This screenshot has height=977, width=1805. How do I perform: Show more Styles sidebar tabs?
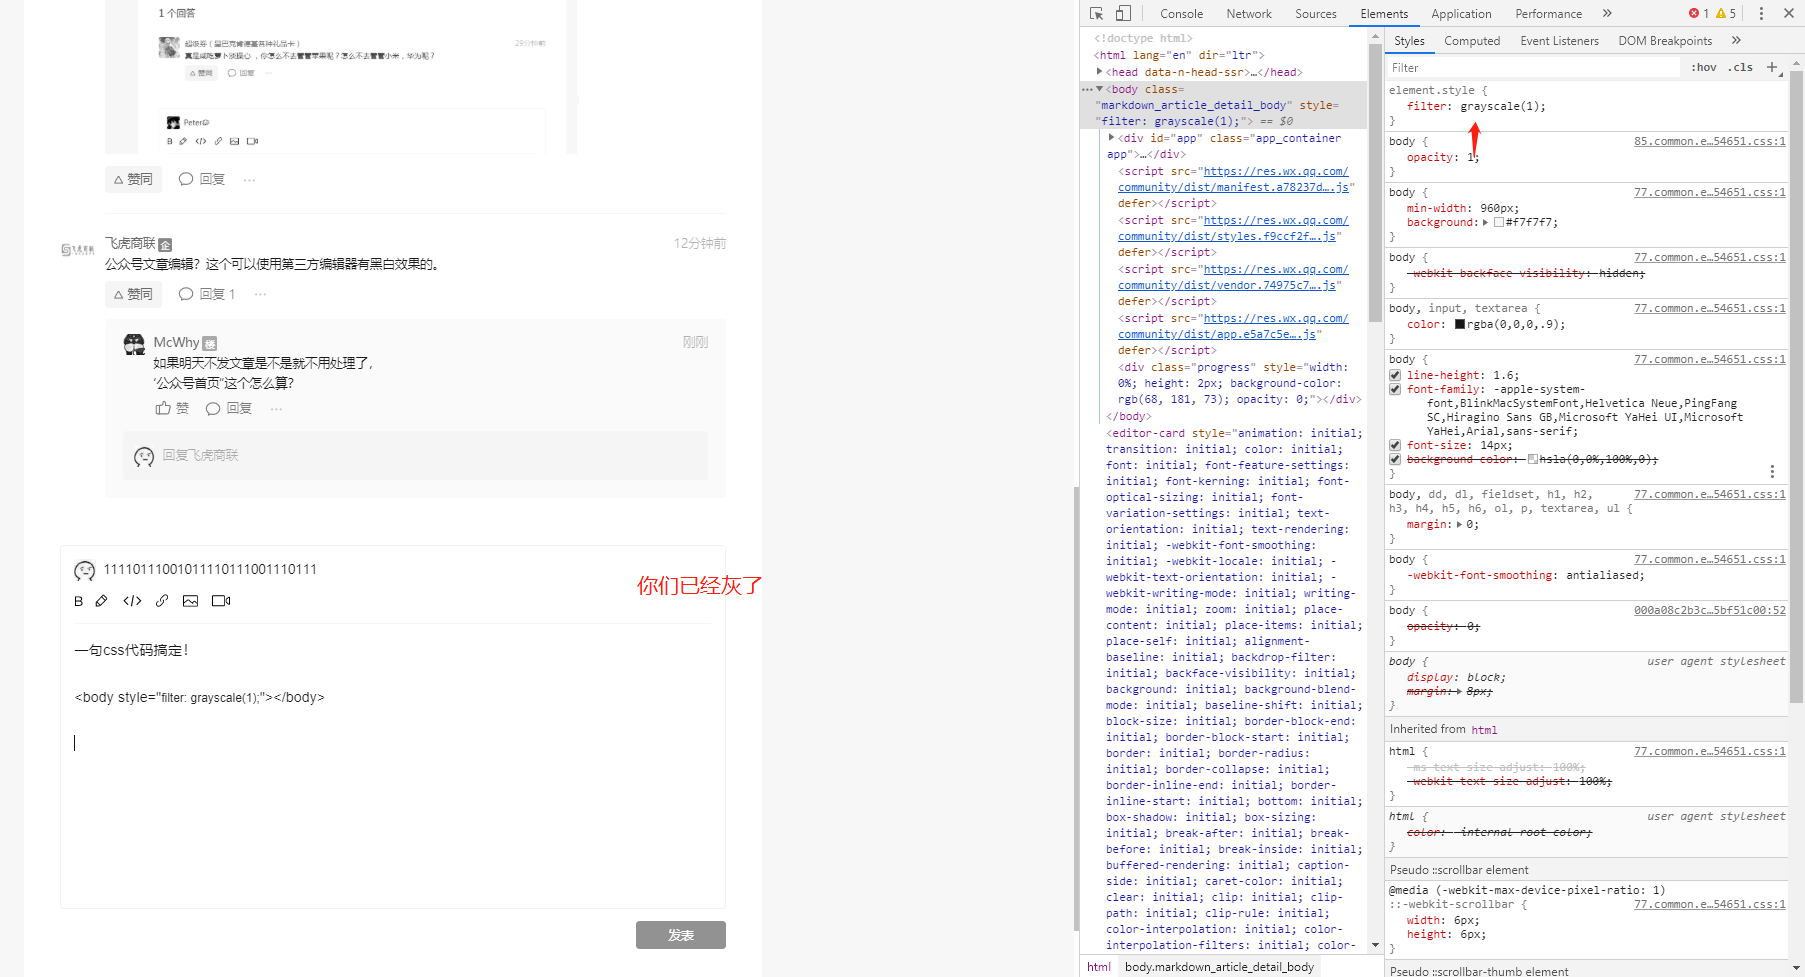click(x=1736, y=41)
